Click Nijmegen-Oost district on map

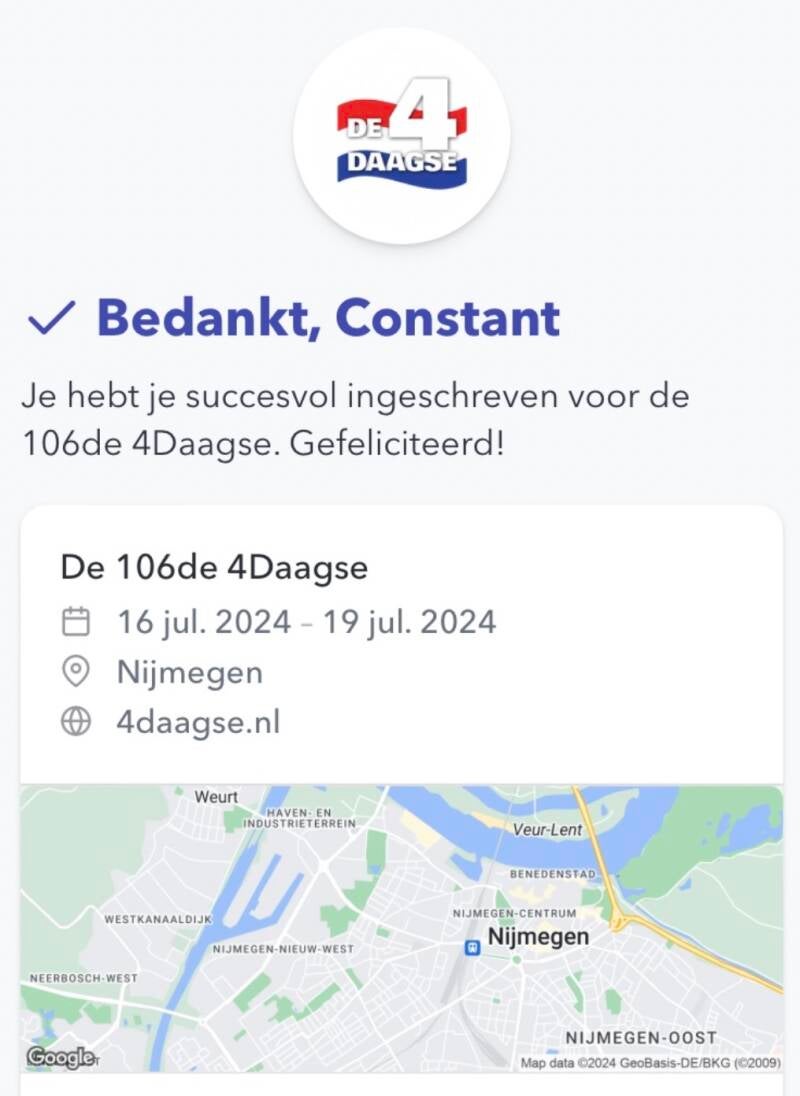pos(641,1038)
